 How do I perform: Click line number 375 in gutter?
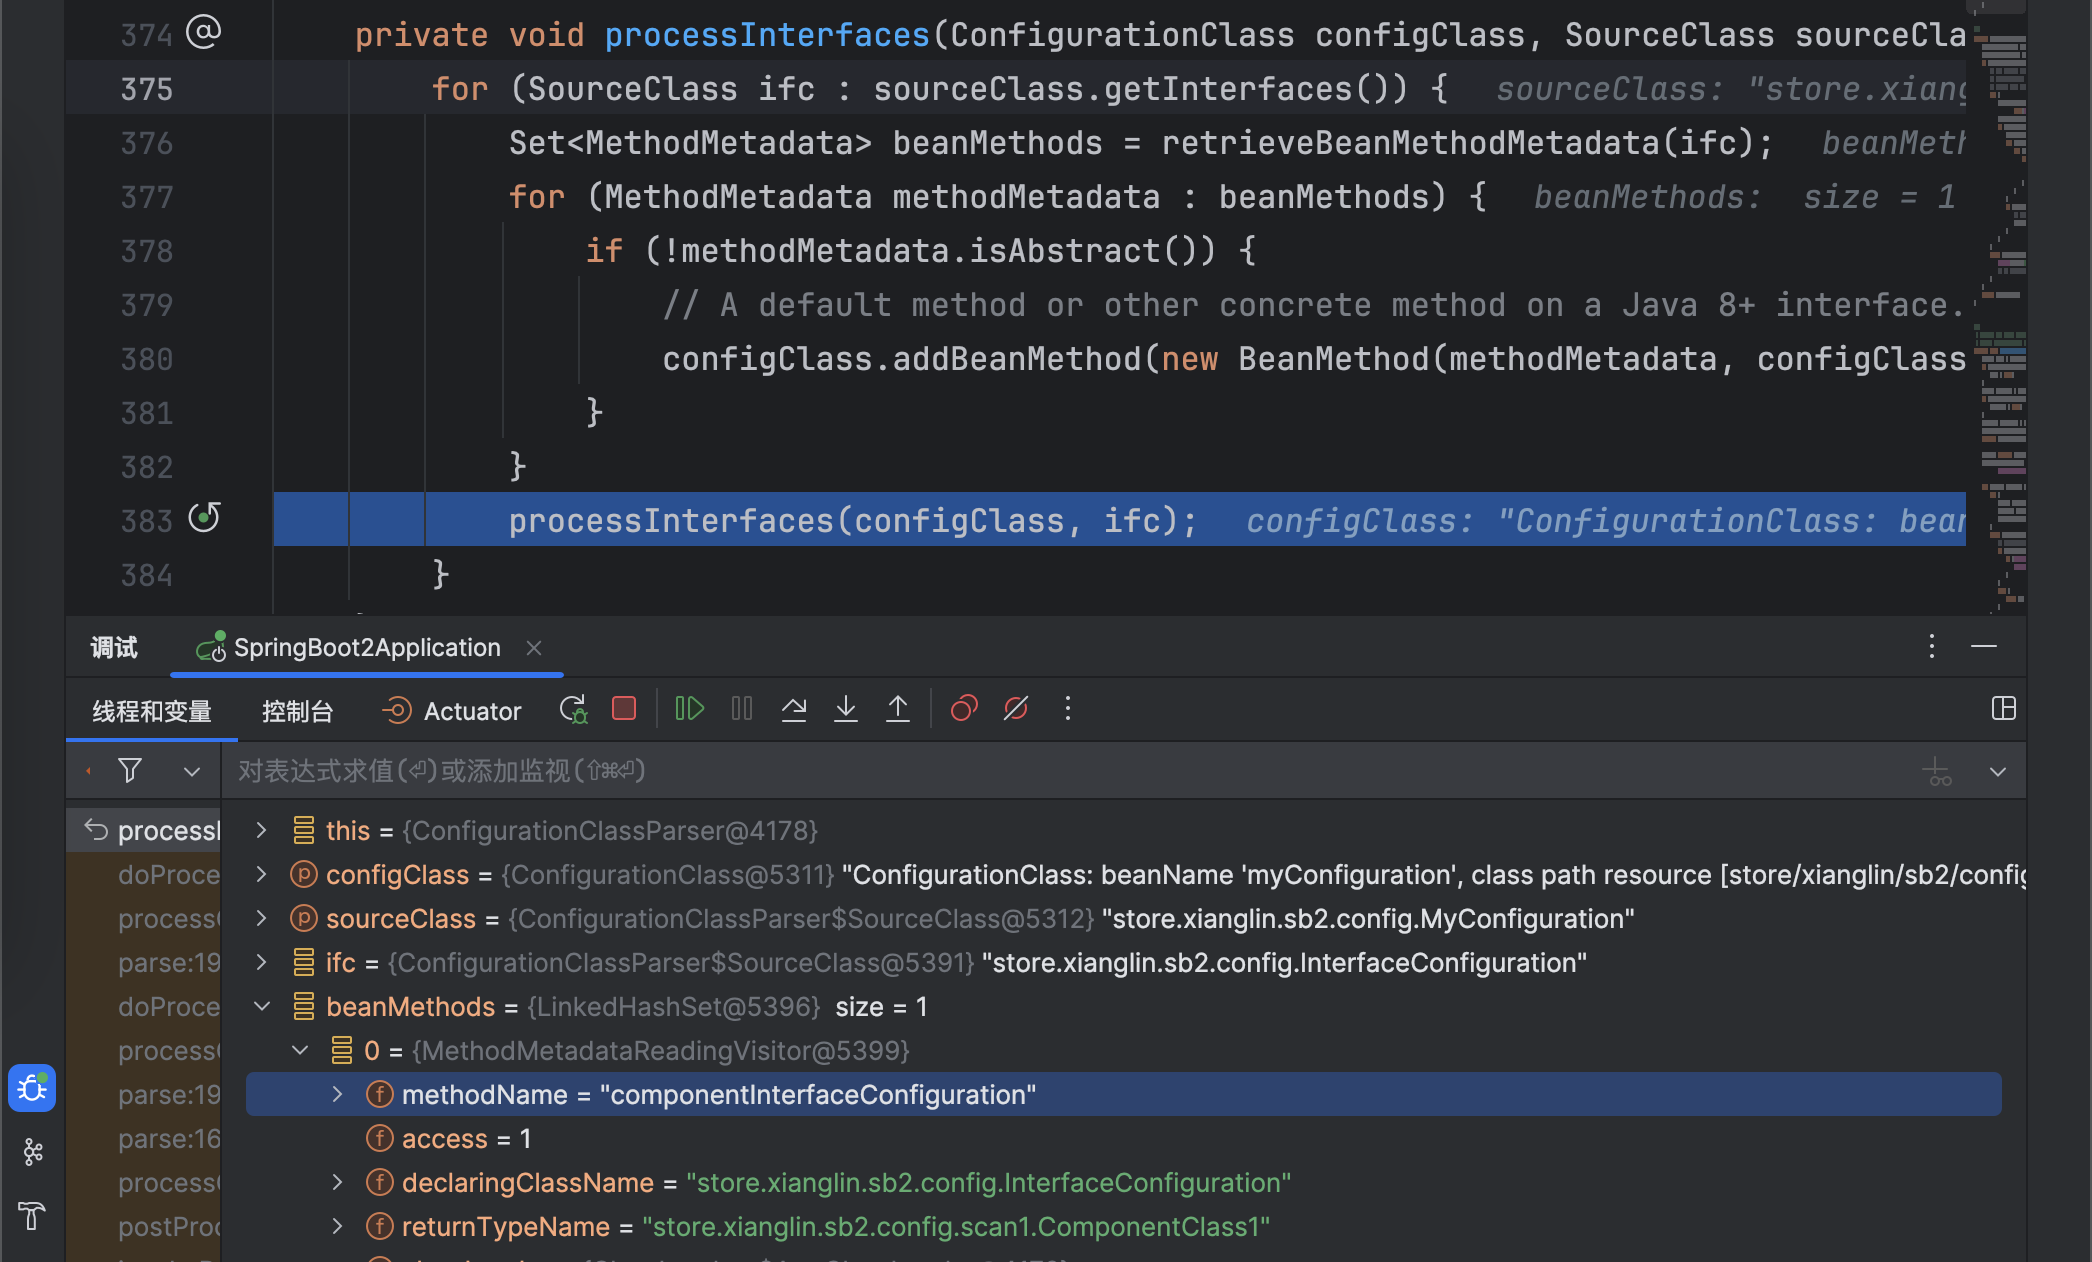click(x=147, y=89)
